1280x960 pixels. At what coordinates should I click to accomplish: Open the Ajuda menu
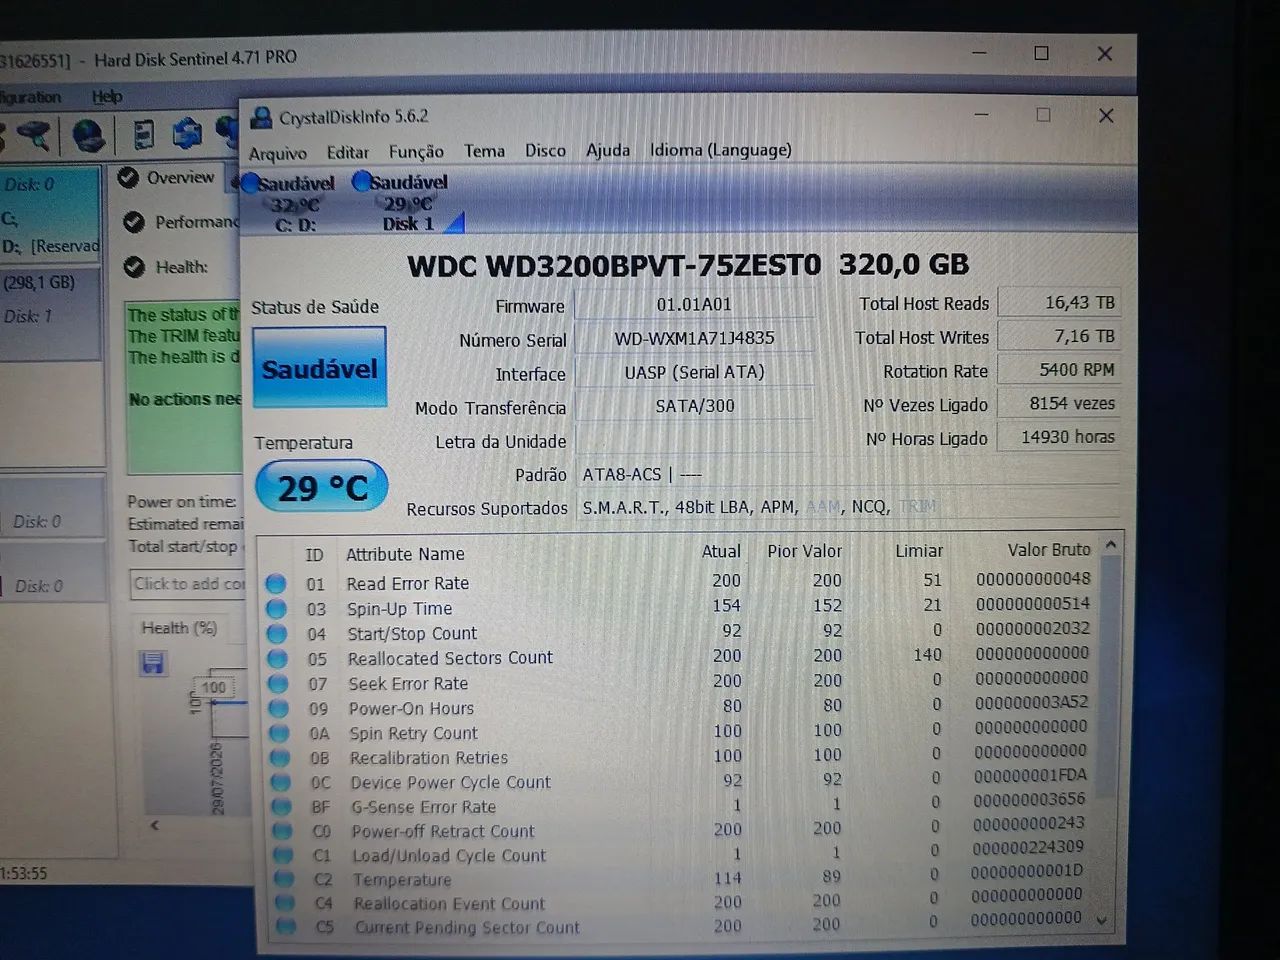pyautogui.click(x=608, y=150)
